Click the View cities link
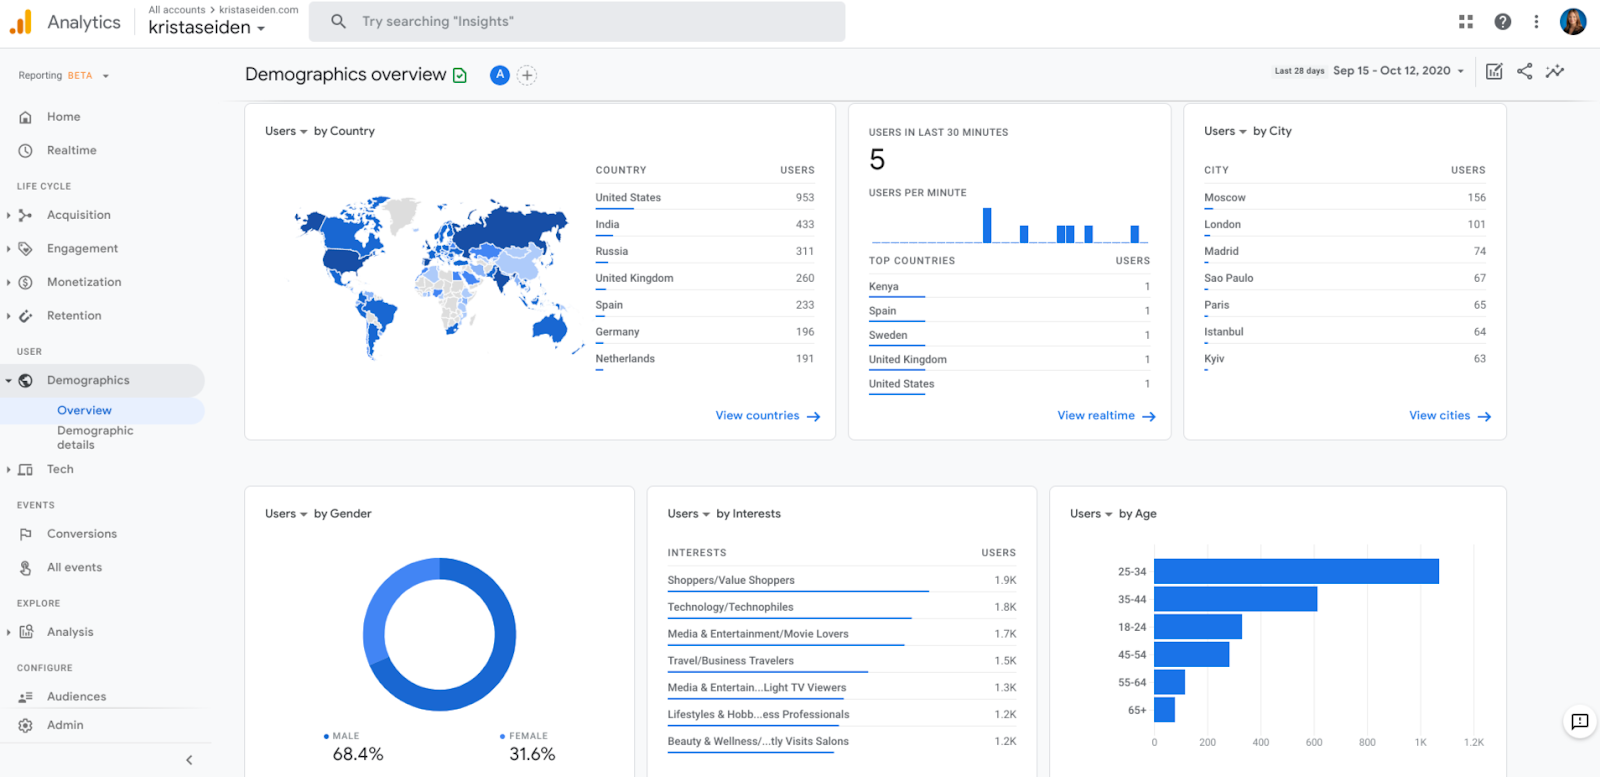This screenshot has width=1600, height=777. 1450,416
